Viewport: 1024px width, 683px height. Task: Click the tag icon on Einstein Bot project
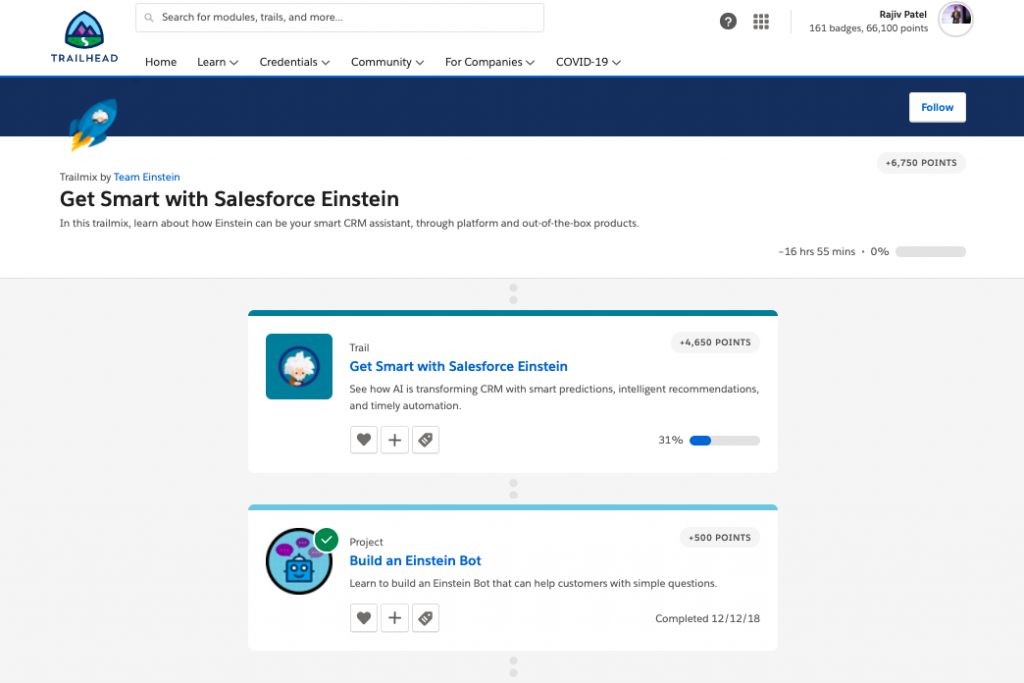tap(426, 618)
